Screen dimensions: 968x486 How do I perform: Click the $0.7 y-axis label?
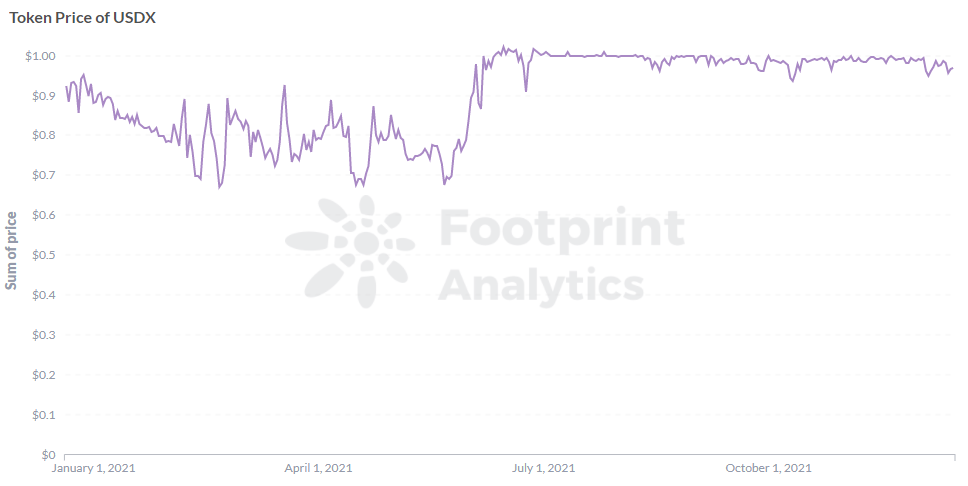[x=44, y=175]
